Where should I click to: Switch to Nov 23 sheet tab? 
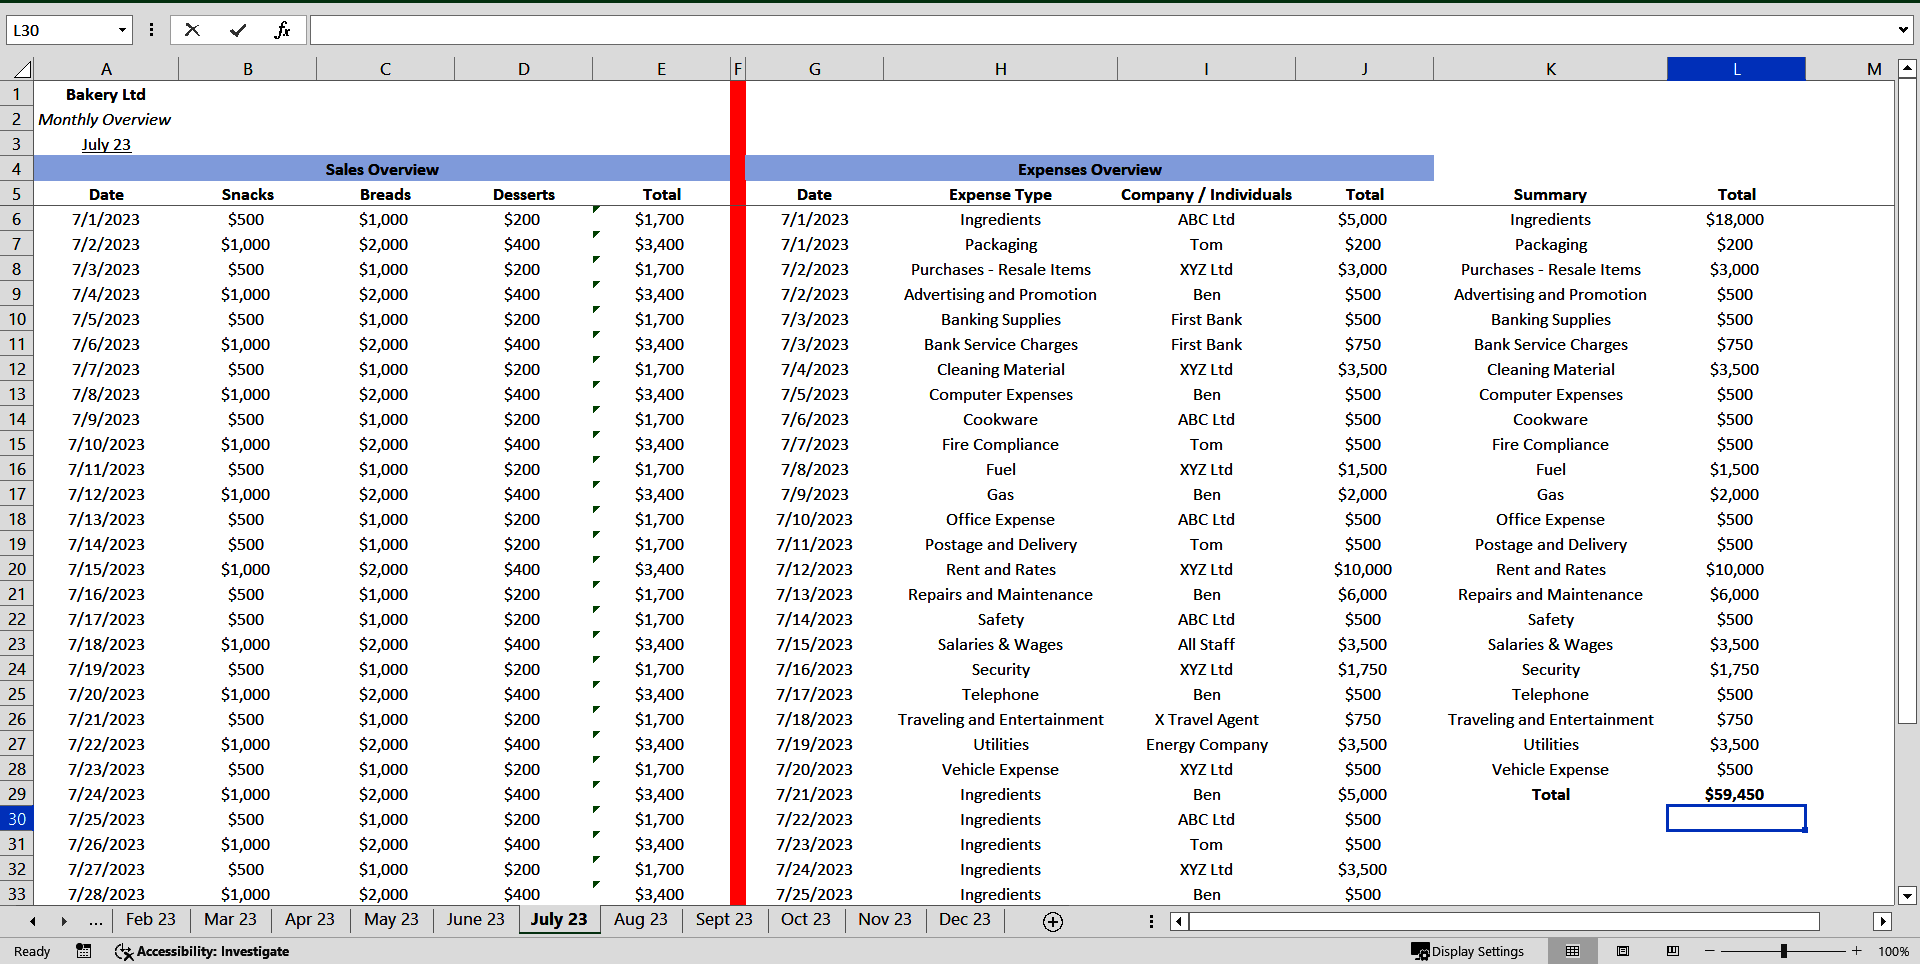pos(885,919)
